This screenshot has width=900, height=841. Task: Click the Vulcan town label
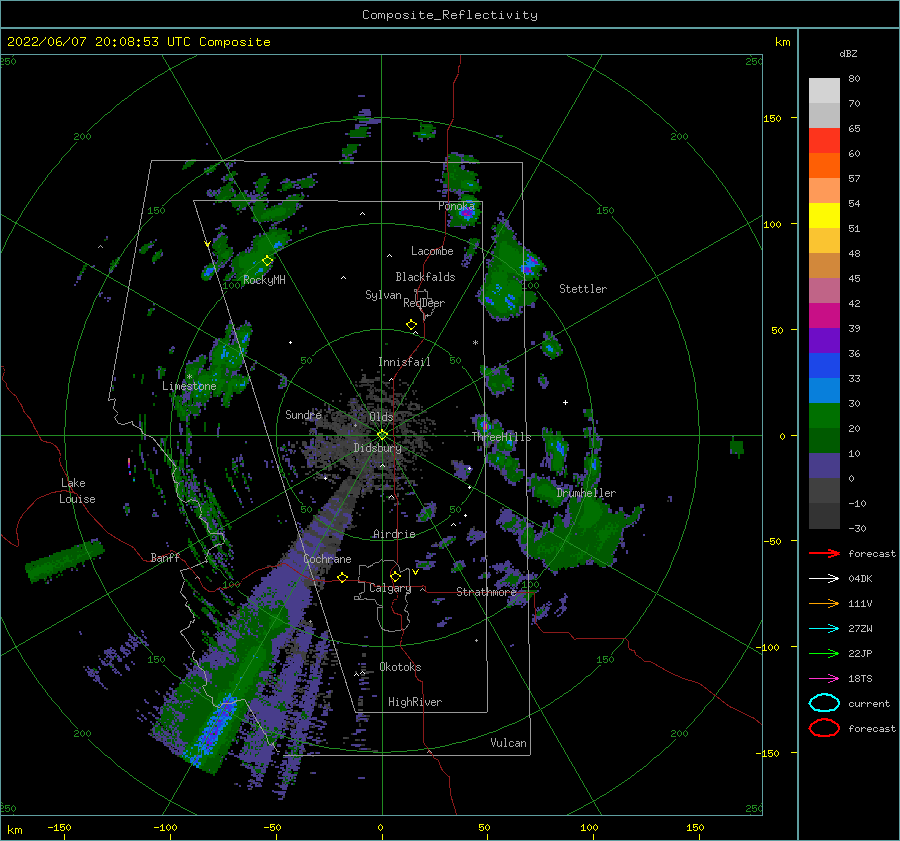[x=508, y=743]
